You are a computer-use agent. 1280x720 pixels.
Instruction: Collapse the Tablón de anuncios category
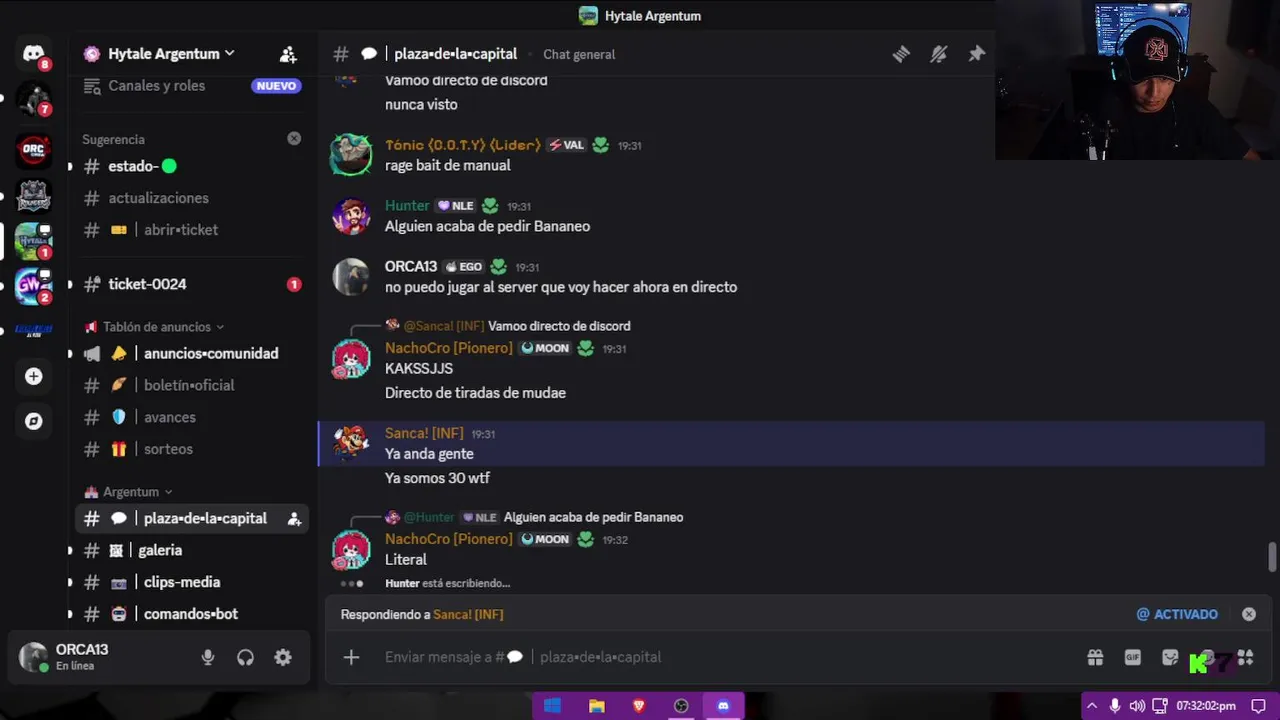point(155,327)
